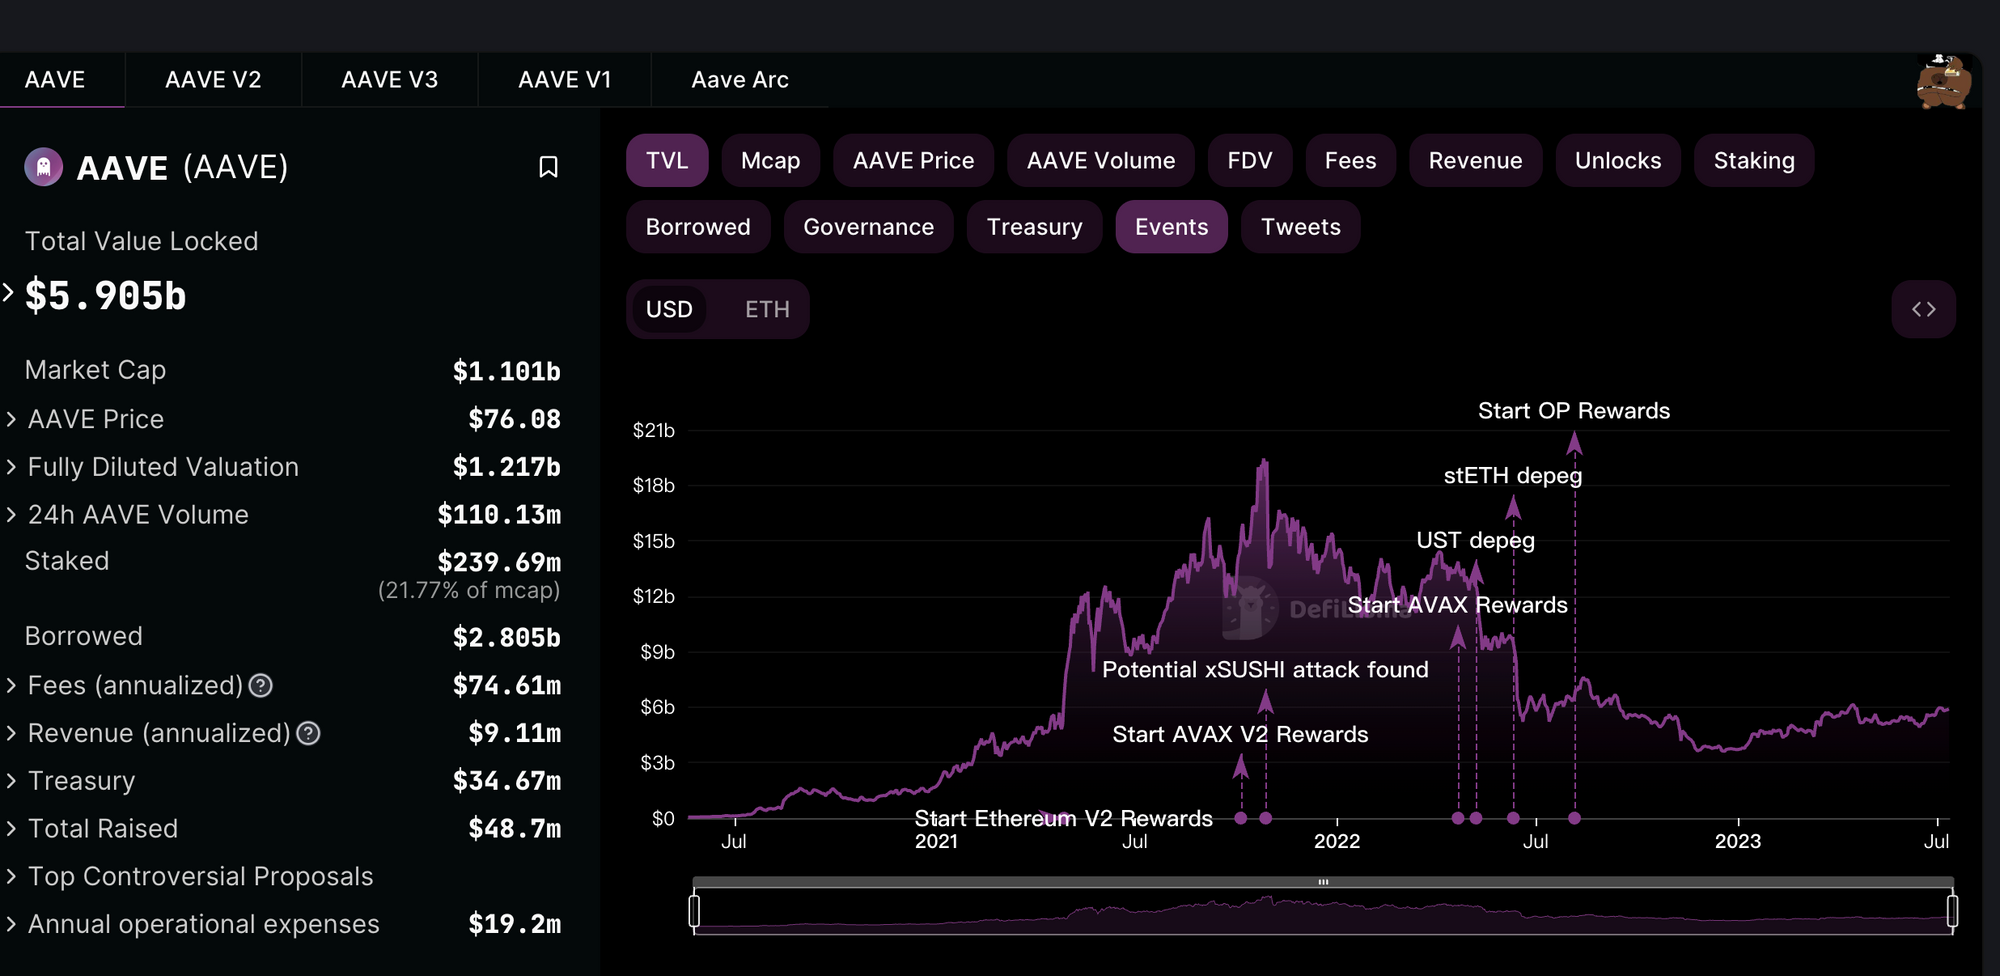Expand the Total Value Locked breakdown

[x=8, y=293]
